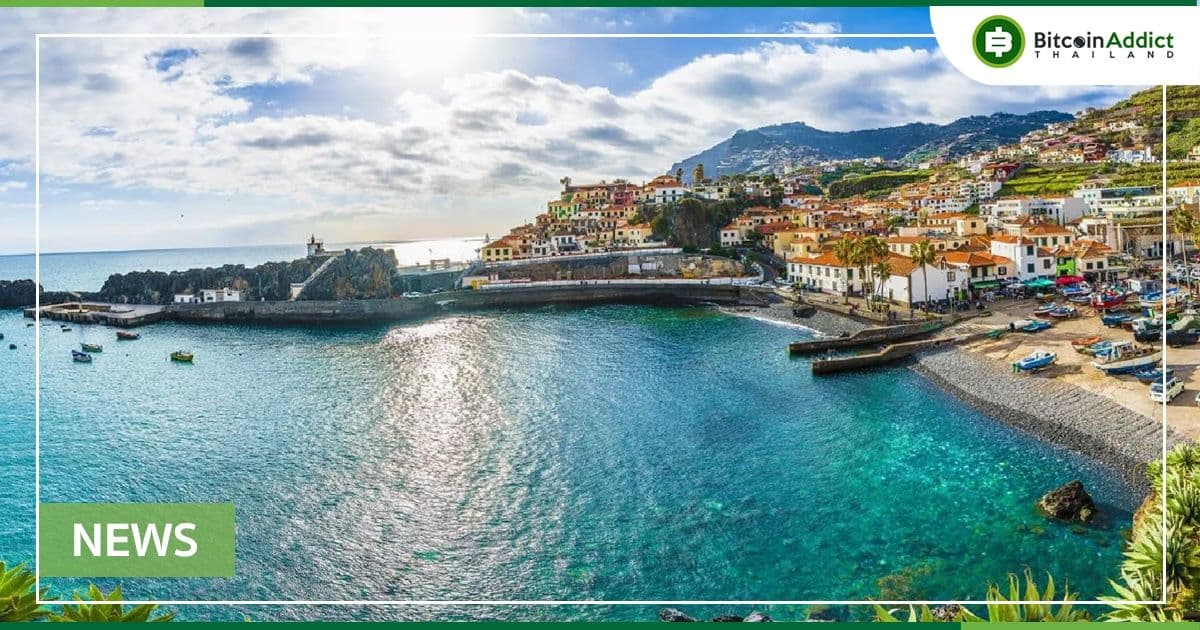Click the Bitcoin Addict brand name text
The image size is (1200, 630).
pos(1103,39)
